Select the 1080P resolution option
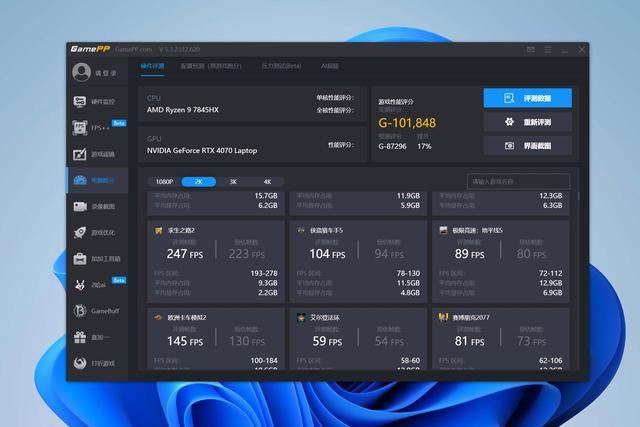This screenshot has width=640, height=427. [163, 182]
